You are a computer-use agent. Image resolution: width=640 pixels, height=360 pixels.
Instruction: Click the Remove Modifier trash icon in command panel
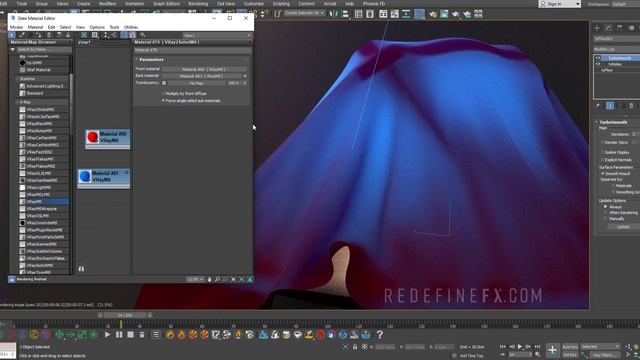(631, 105)
